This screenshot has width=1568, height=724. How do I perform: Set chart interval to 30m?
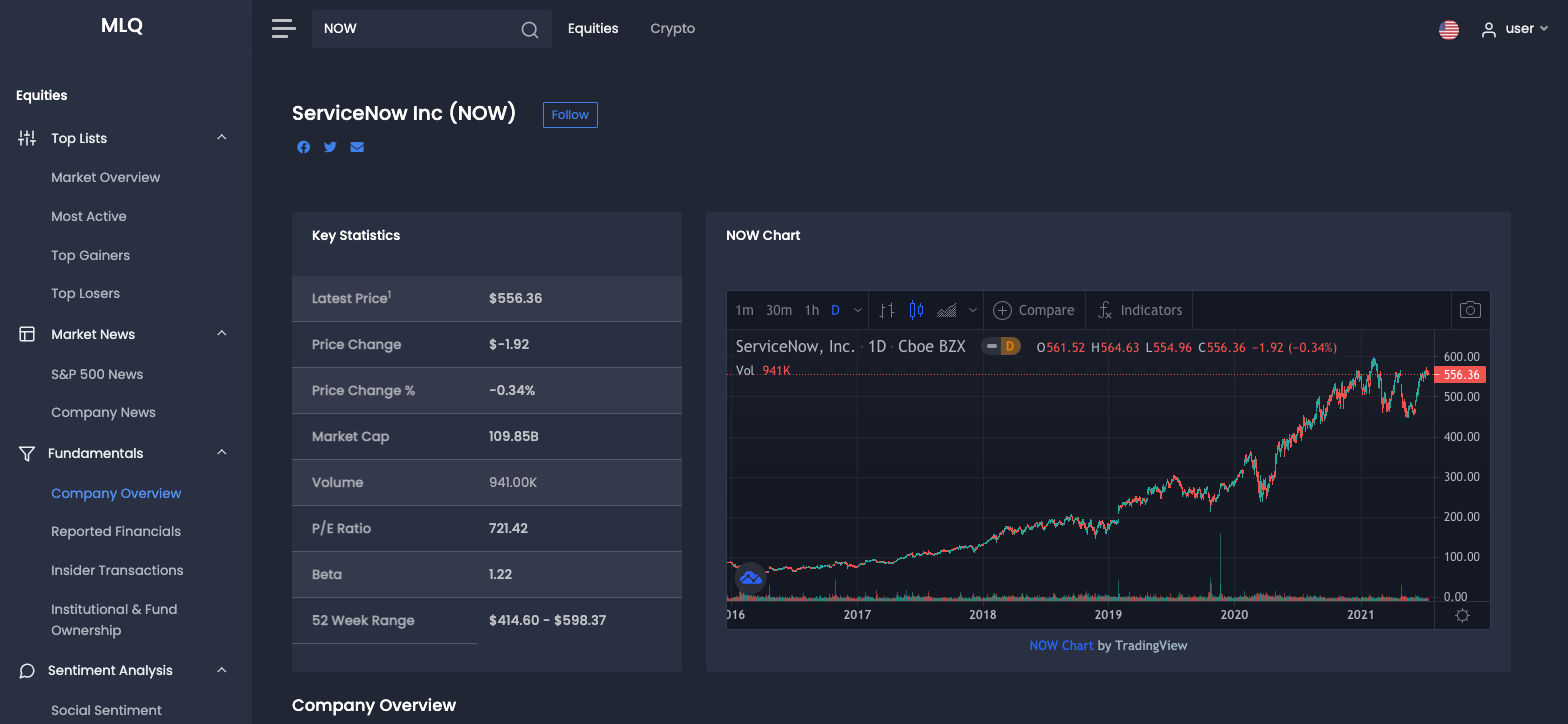[779, 310]
